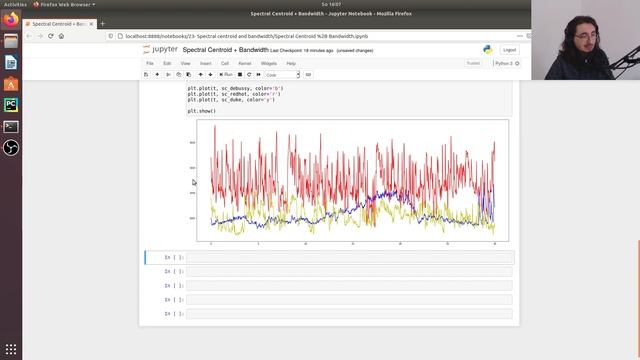Go to the browser home page
640x360 pixels.
click(x=61, y=36)
